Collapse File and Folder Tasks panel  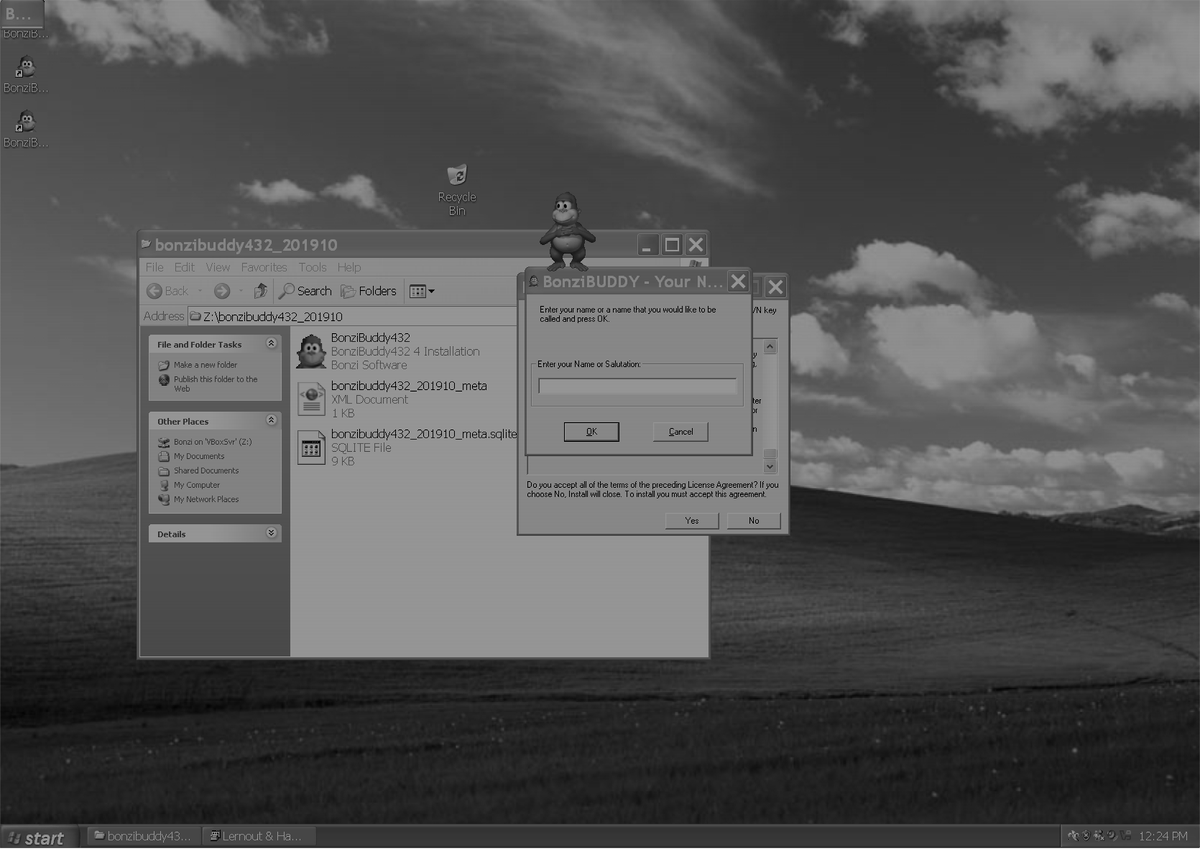pos(270,344)
